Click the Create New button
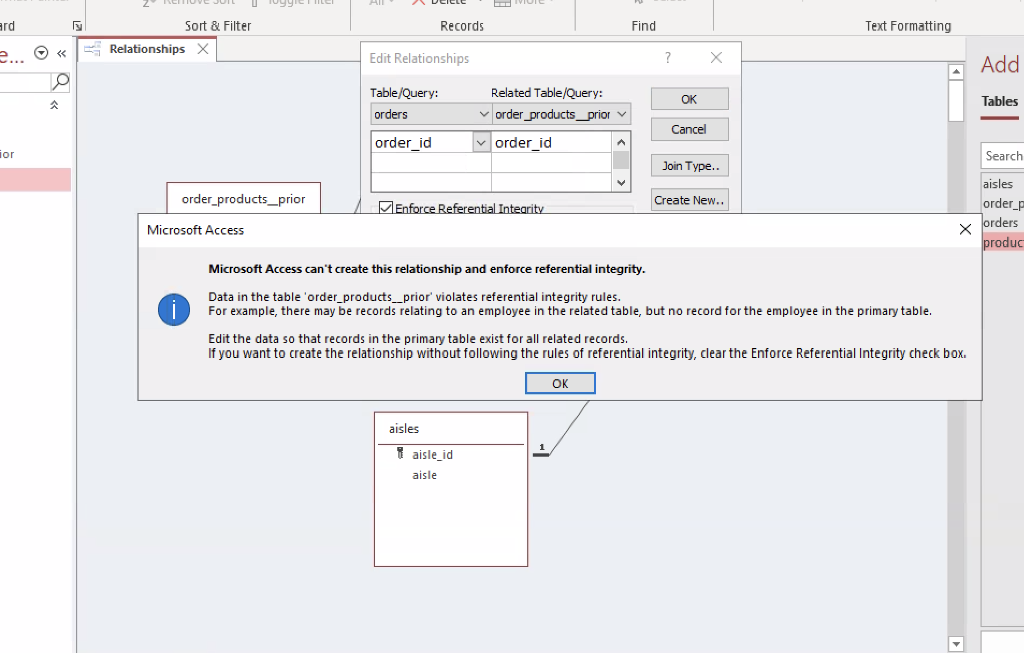This screenshot has height=653, width=1024. 689,199
